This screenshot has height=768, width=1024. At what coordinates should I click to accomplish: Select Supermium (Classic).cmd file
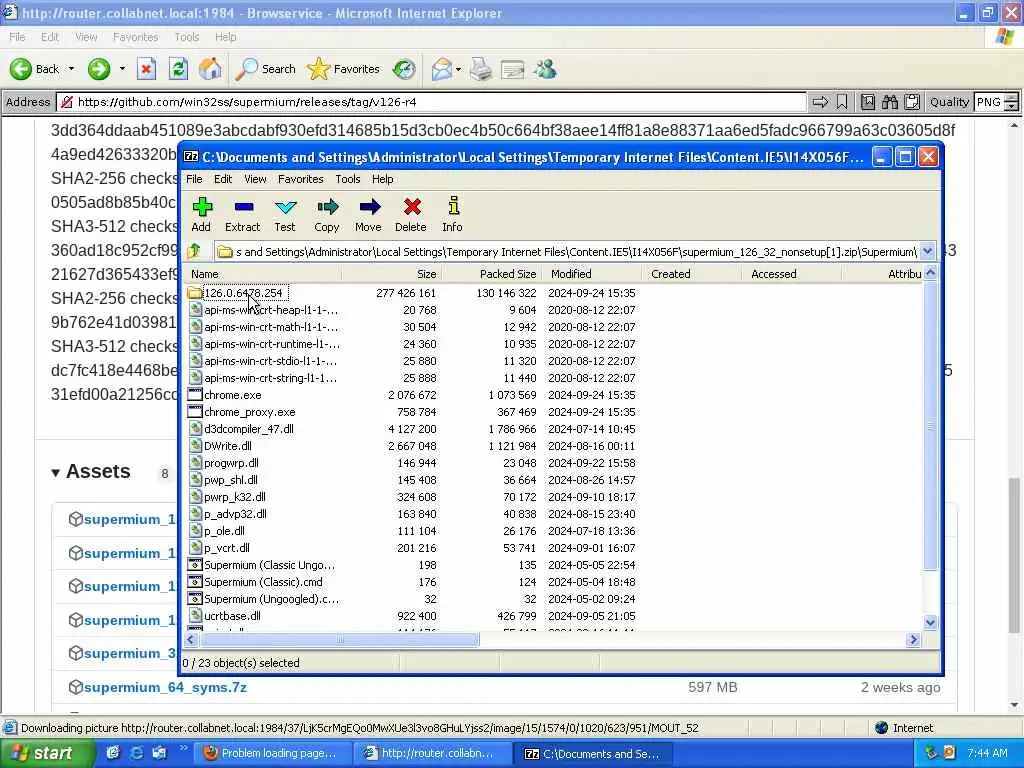[x=263, y=582]
